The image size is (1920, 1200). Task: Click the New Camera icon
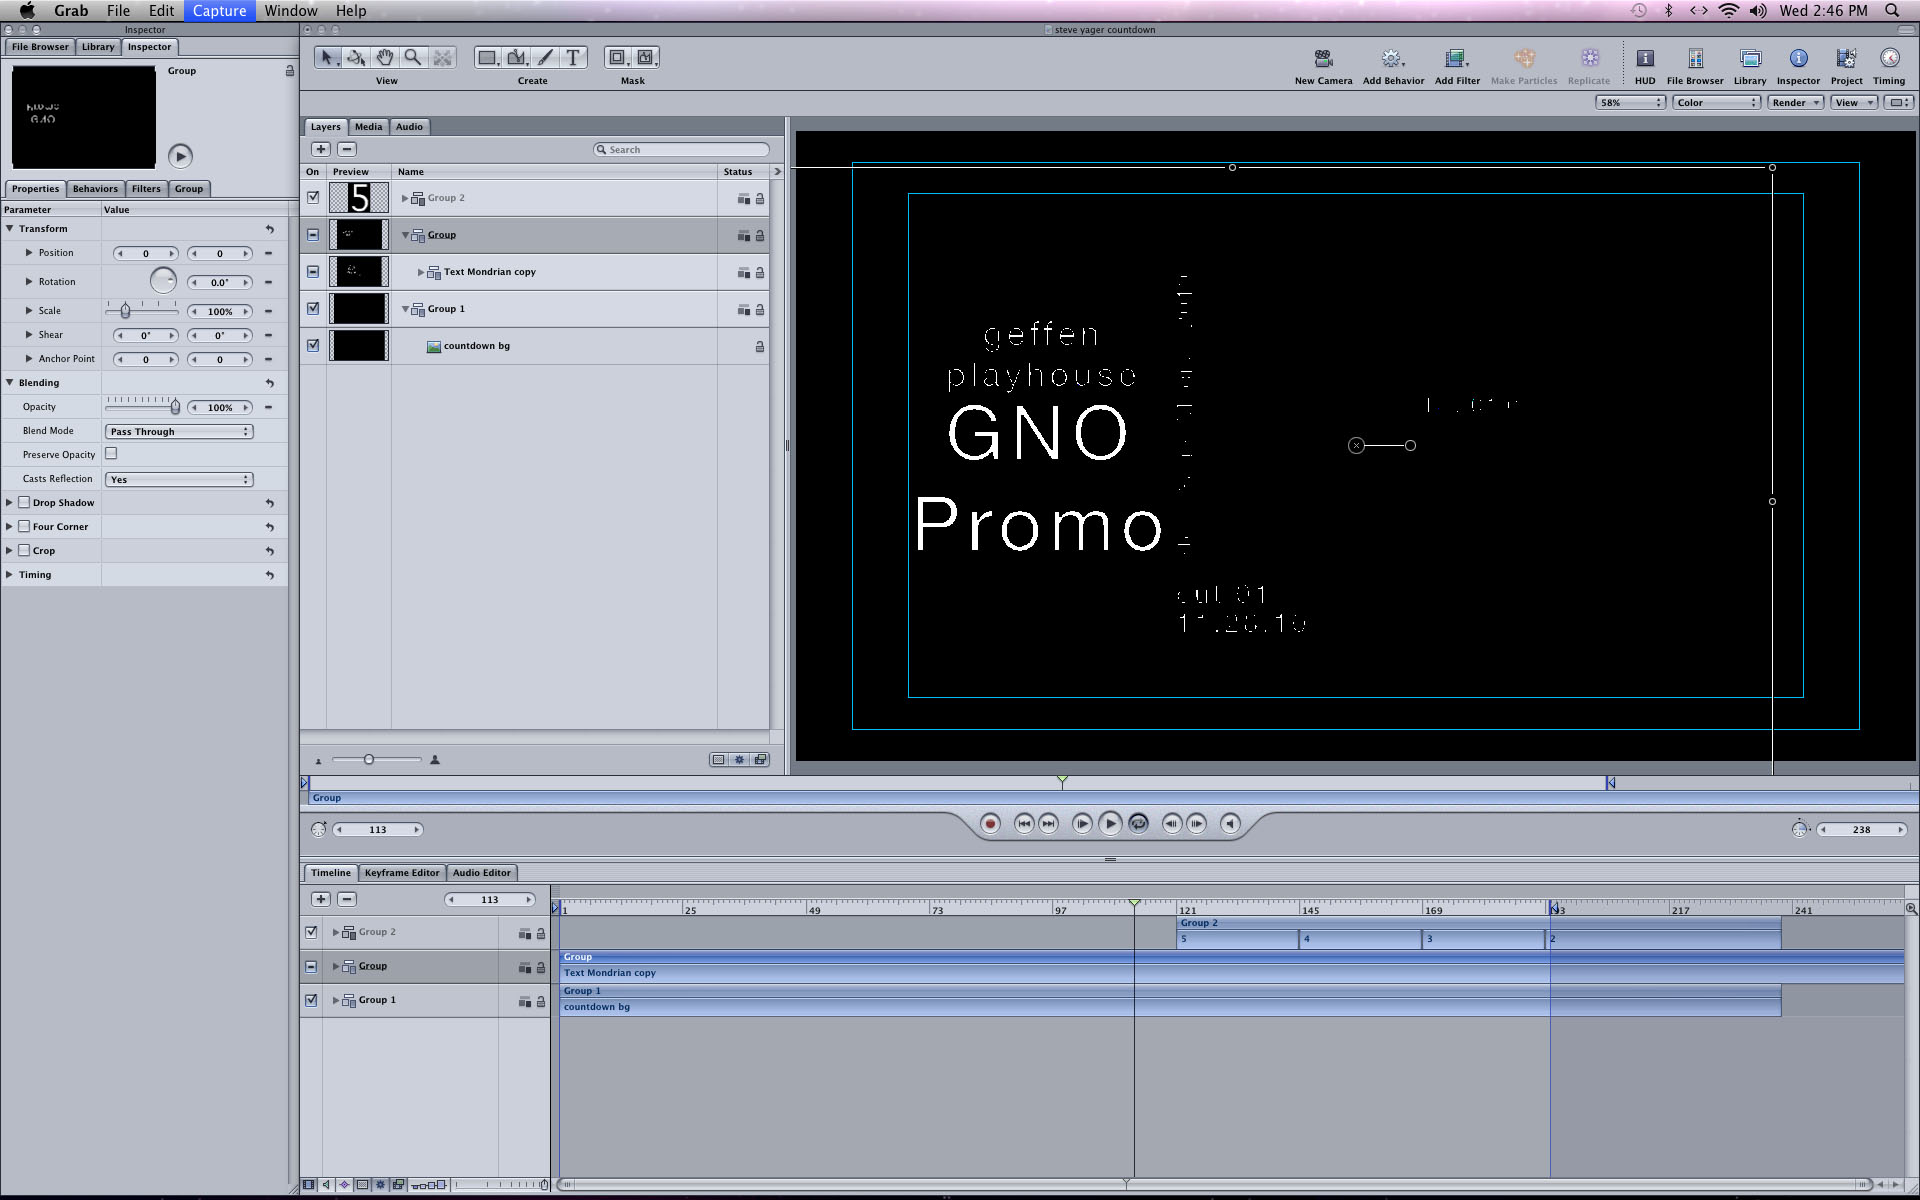tap(1323, 59)
